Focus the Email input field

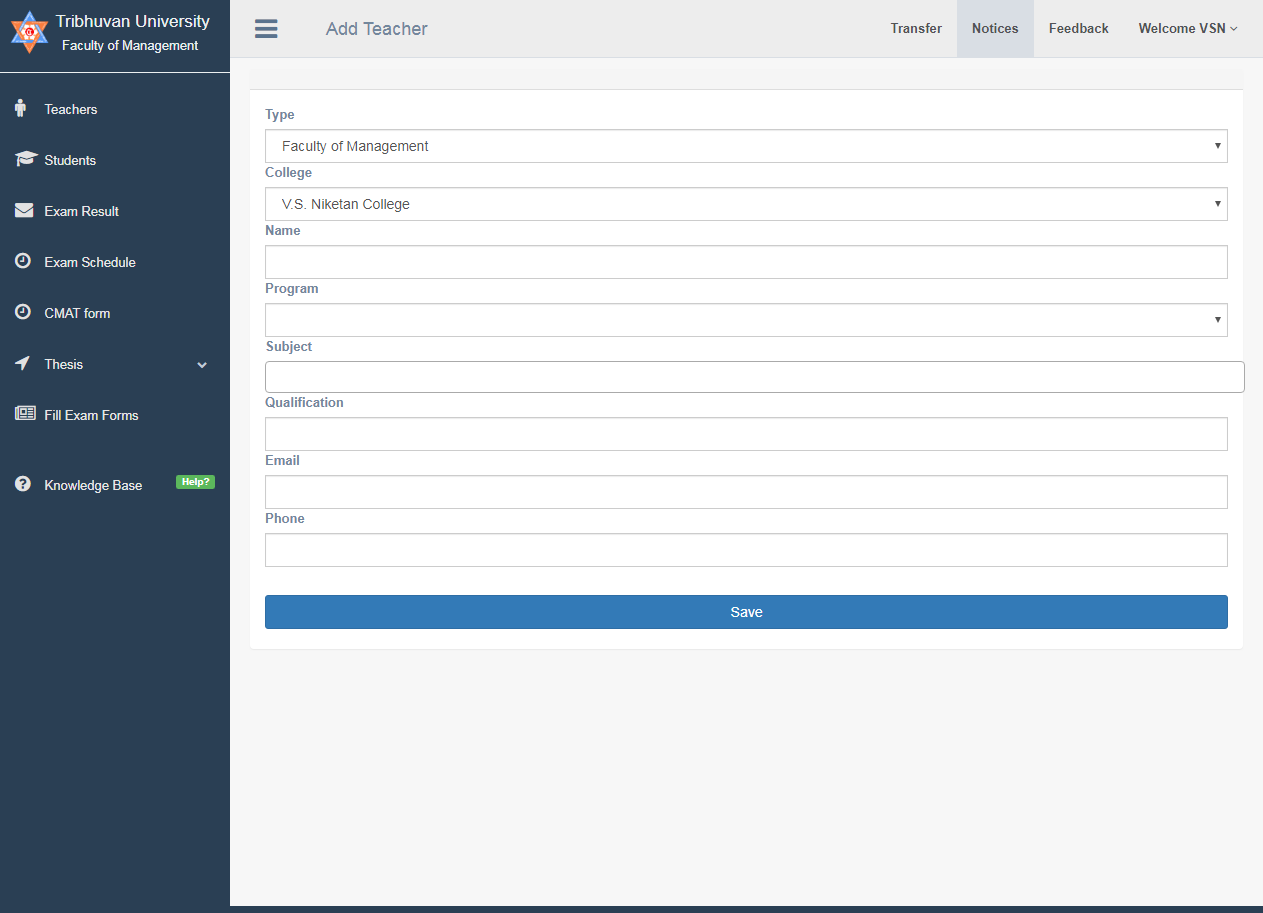click(746, 492)
